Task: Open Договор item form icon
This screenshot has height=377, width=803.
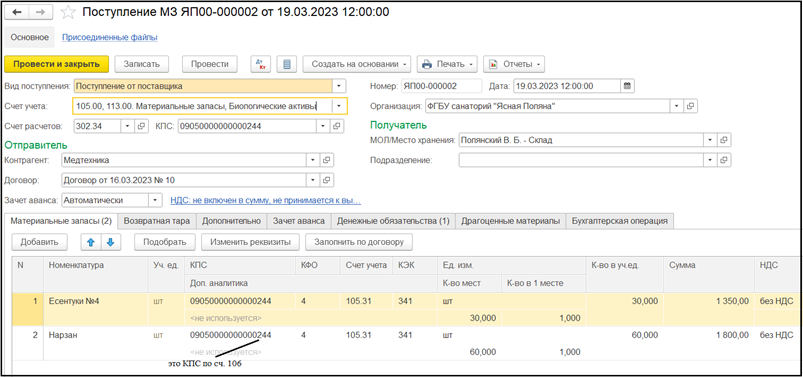Action: click(327, 180)
